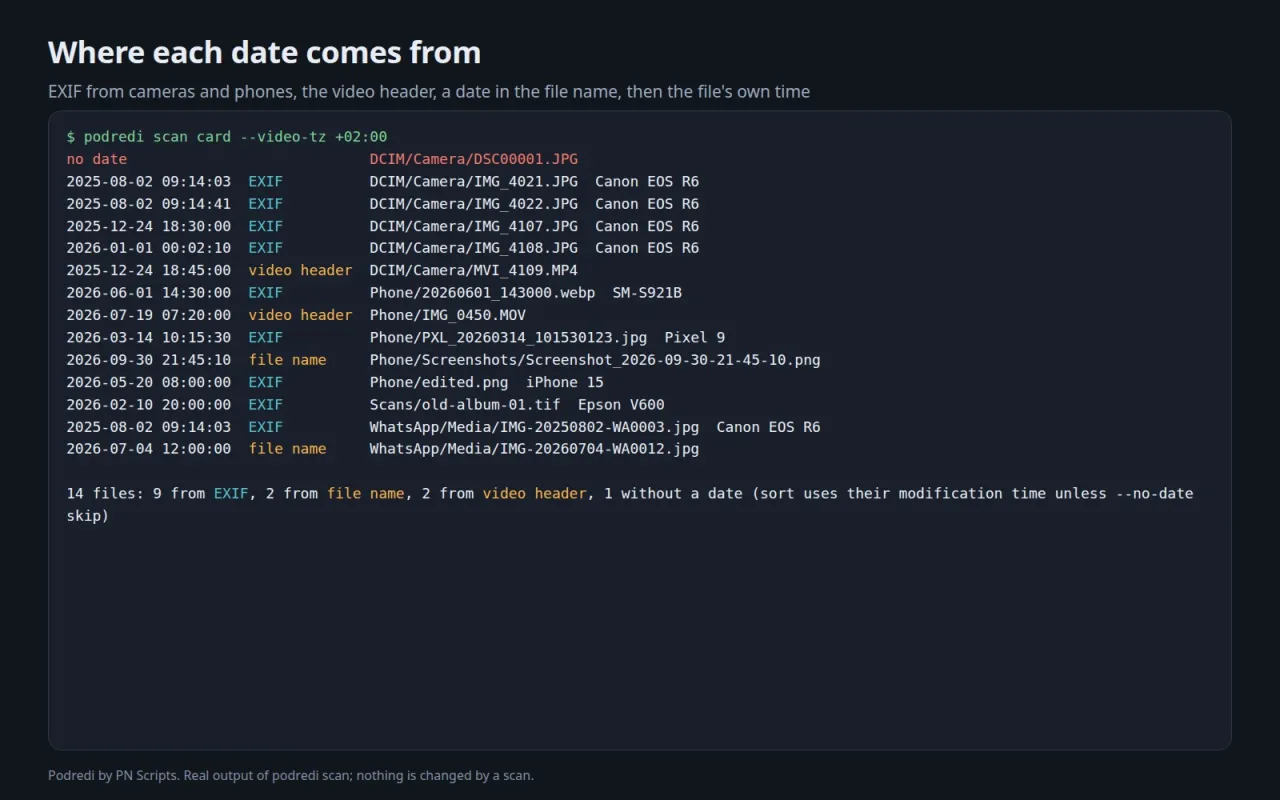Click the "14 files" summary line
1280x800 pixels.
click(x=630, y=504)
